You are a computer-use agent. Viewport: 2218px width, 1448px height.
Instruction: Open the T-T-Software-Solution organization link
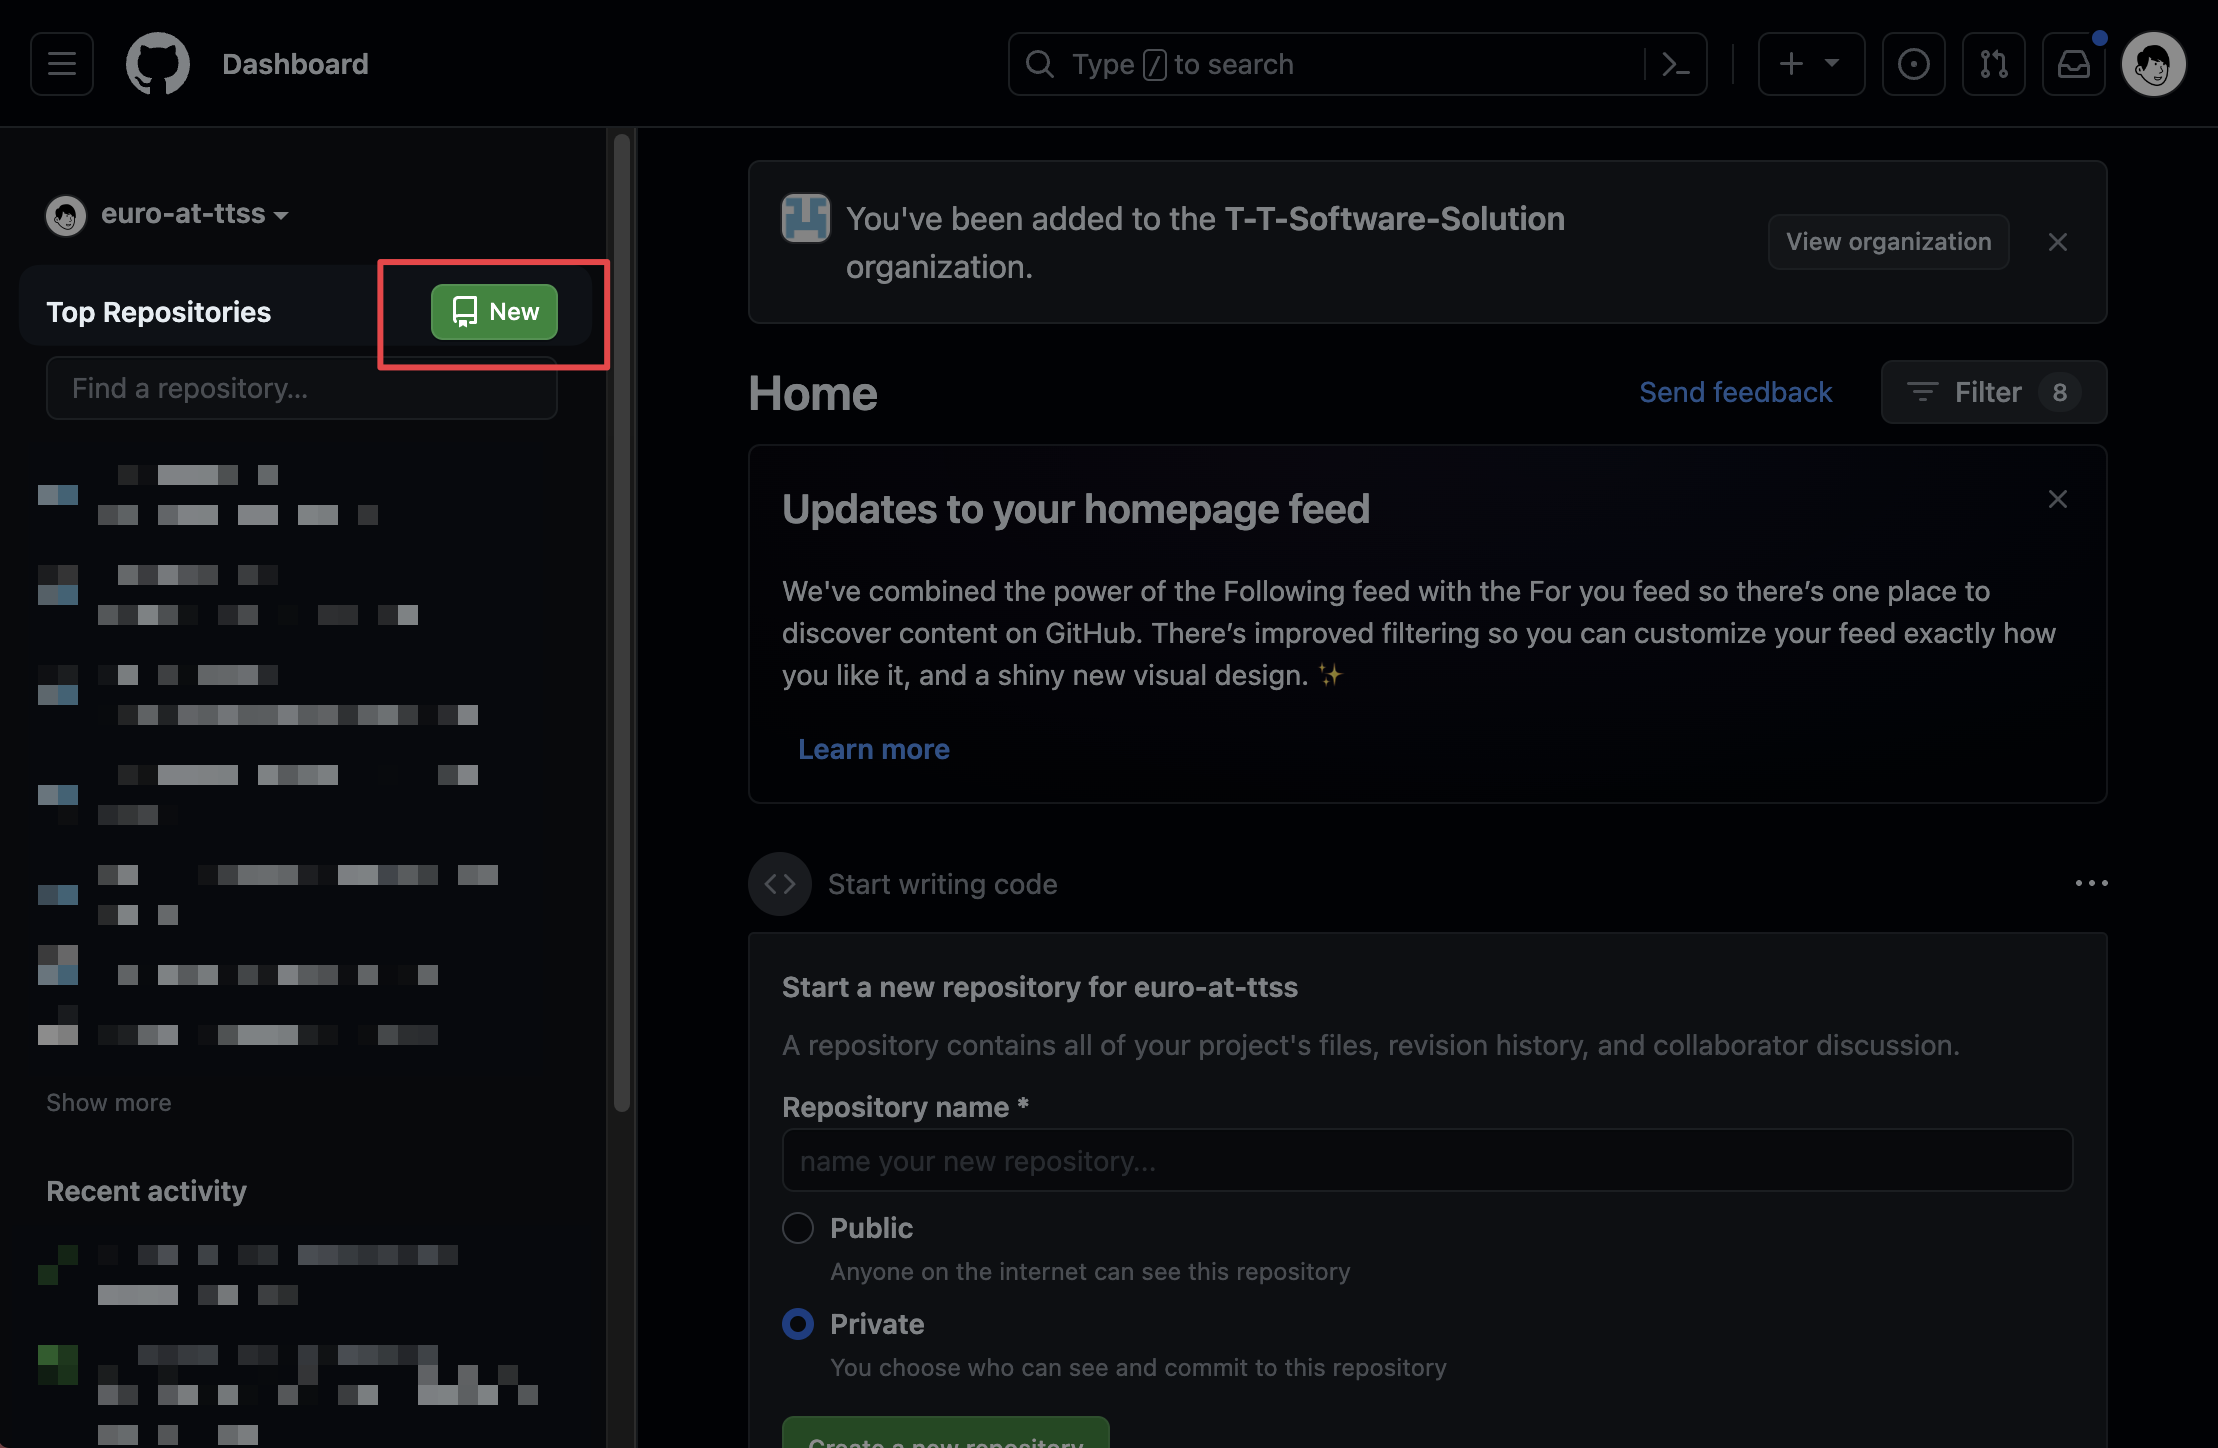pos(1394,218)
